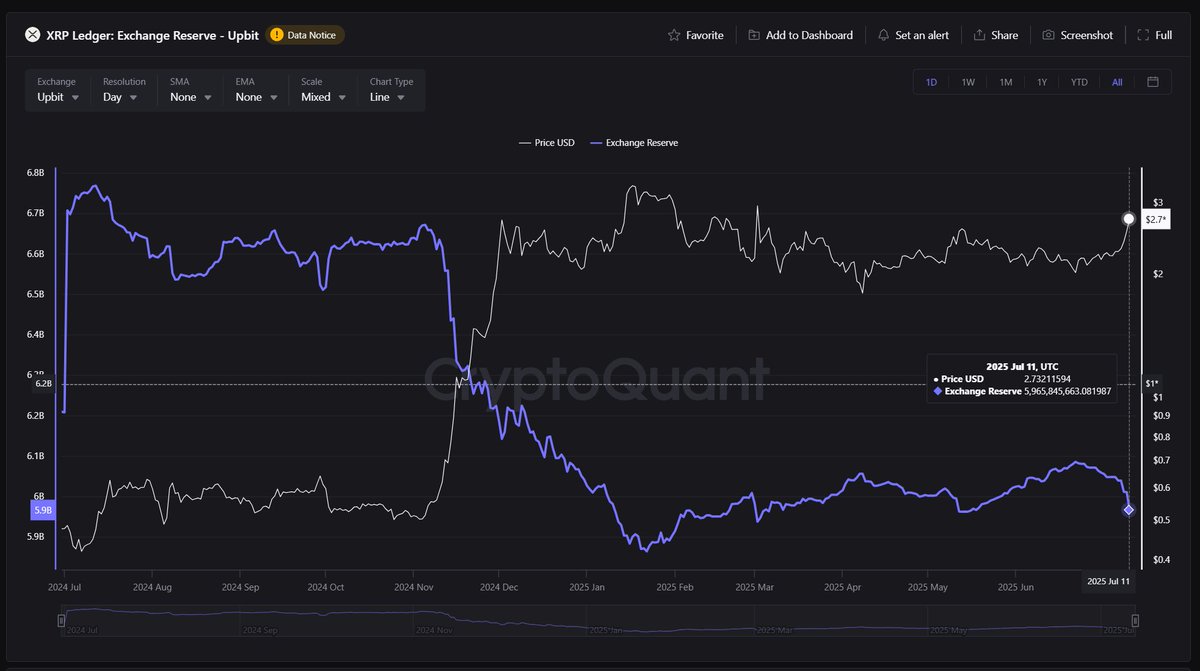The width and height of the screenshot is (1200, 671).
Task: Click the 2025 Jun x-axis label
Action: [x=1018, y=588]
